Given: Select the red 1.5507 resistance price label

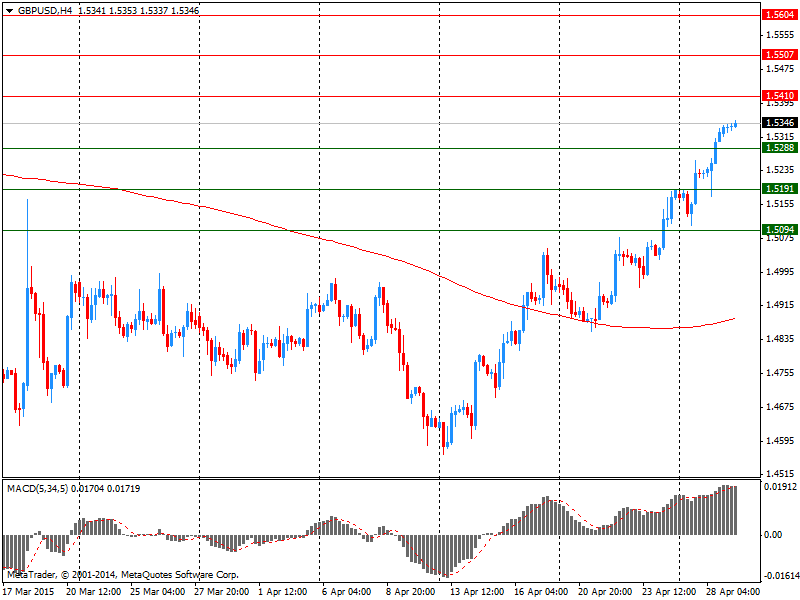Looking at the screenshot, I should pyautogui.click(x=780, y=55).
